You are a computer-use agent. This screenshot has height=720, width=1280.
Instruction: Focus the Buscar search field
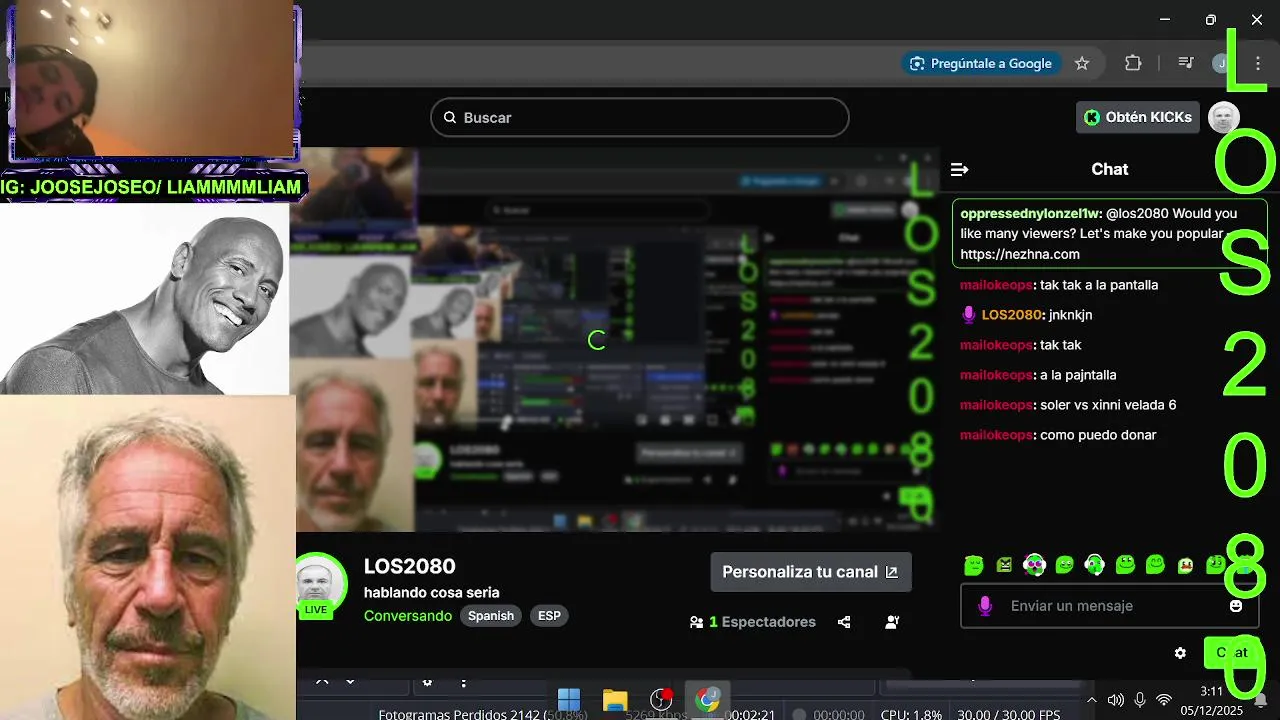pyautogui.click(x=640, y=117)
